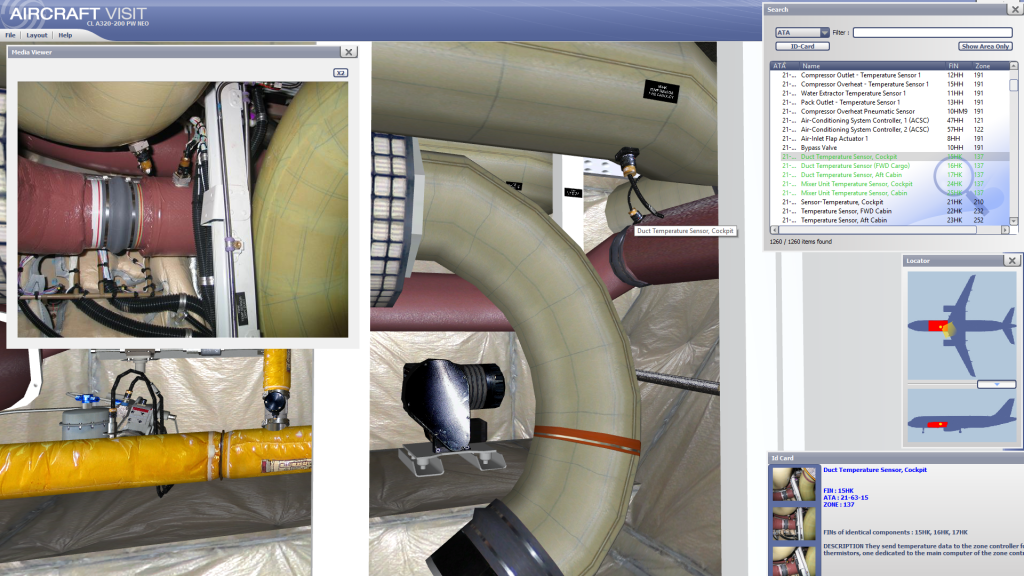The height and width of the screenshot is (576, 1024).
Task: Click the vertical scrollbar thumb of search list
Action: [1014, 85]
